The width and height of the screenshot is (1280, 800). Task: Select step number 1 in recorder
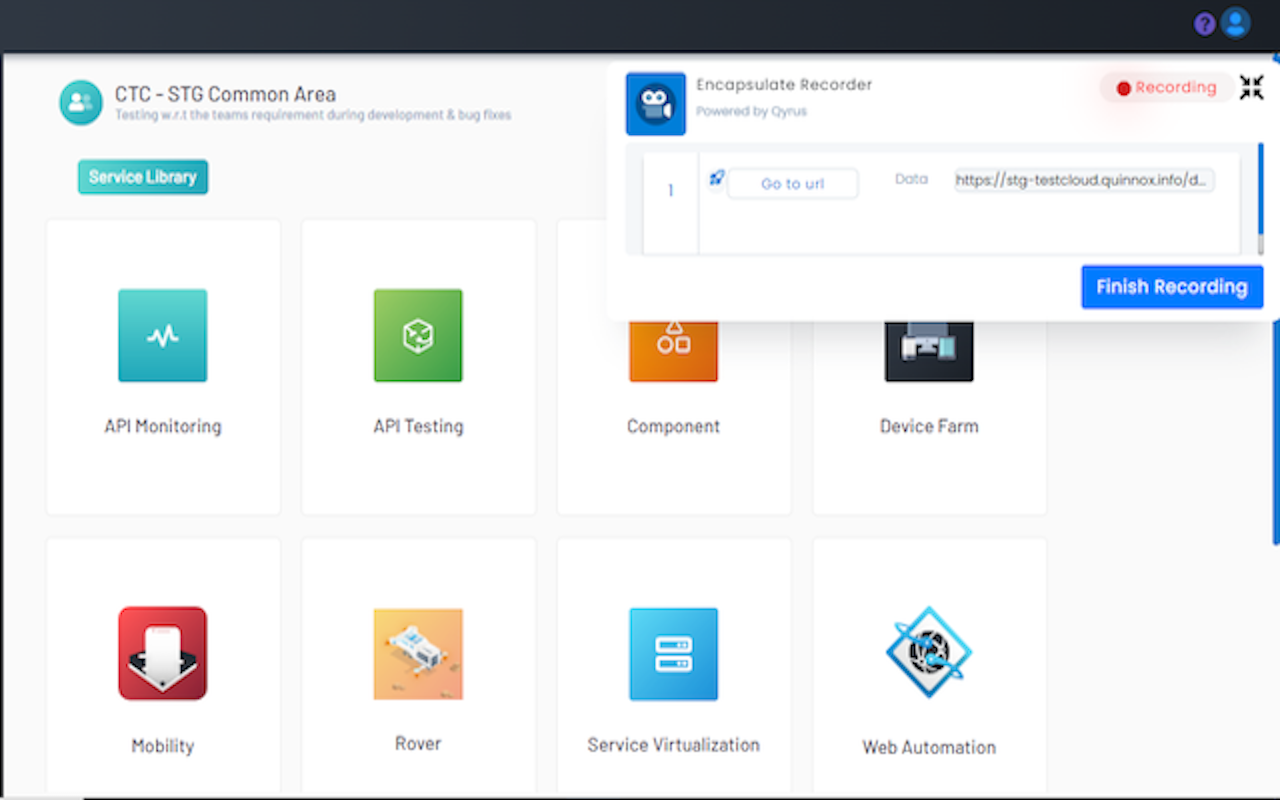pyautogui.click(x=670, y=191)
